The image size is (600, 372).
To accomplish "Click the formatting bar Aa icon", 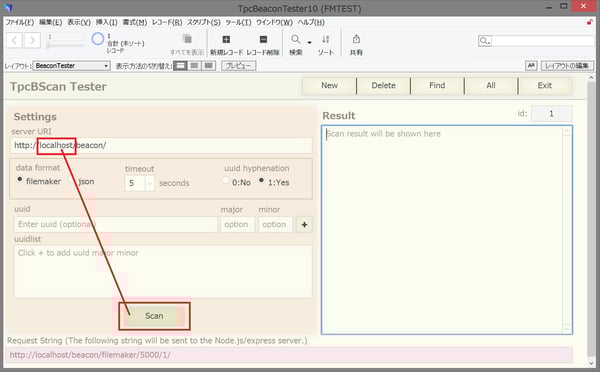I will (531, 66).
